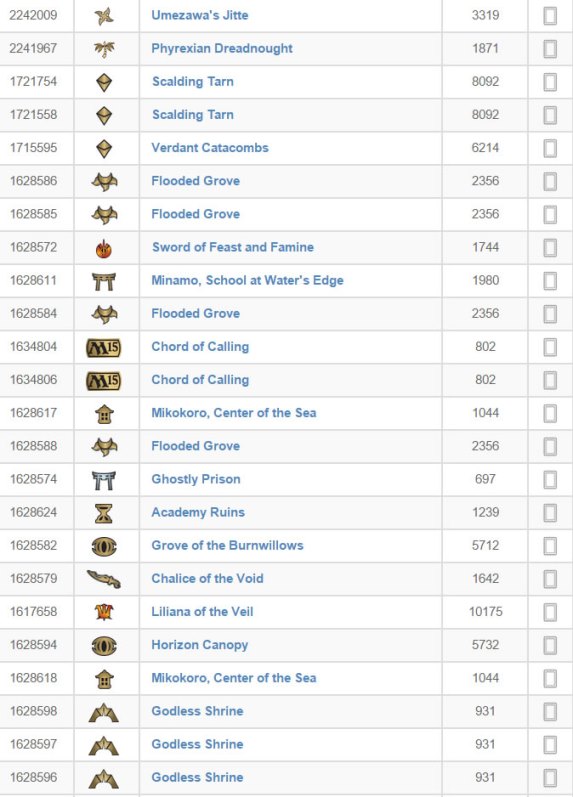
Task: Open the Scalding Tarn link for item 1721754
Action: (x=193, y=81)
